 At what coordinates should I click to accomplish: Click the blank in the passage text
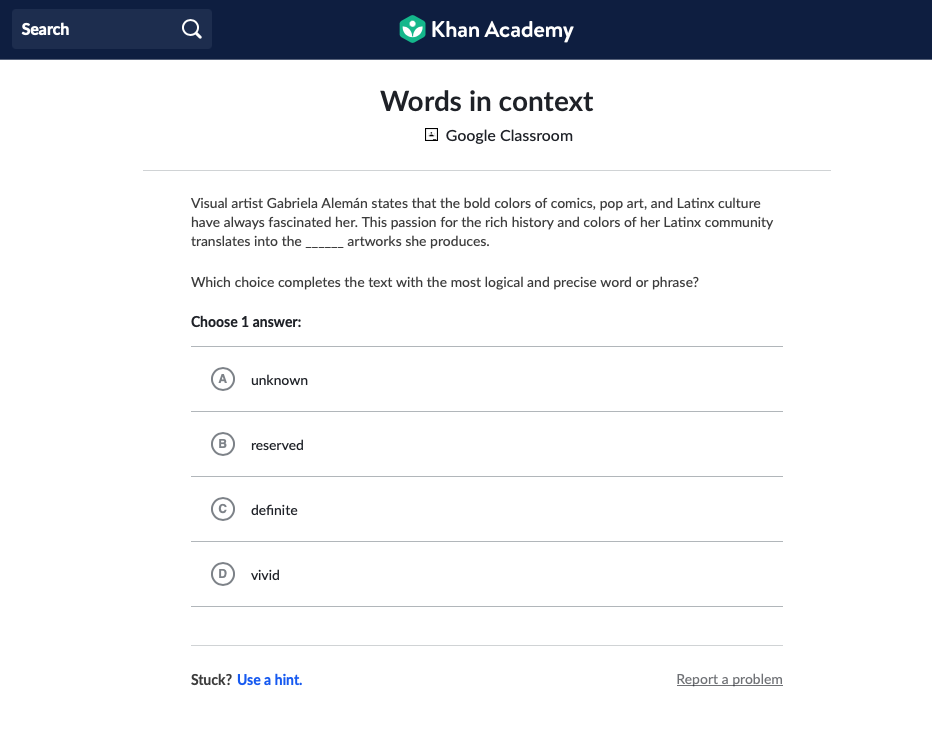pos(324,242)
